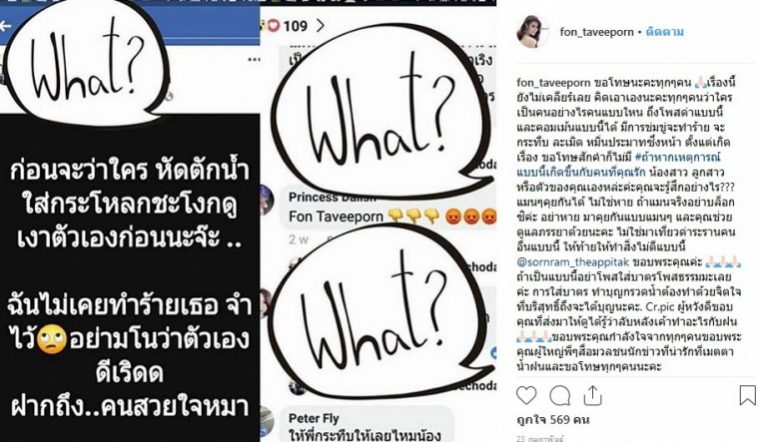Go back with the left arrow icon
The width and height of the screenshot is (759, 442).
5,26
